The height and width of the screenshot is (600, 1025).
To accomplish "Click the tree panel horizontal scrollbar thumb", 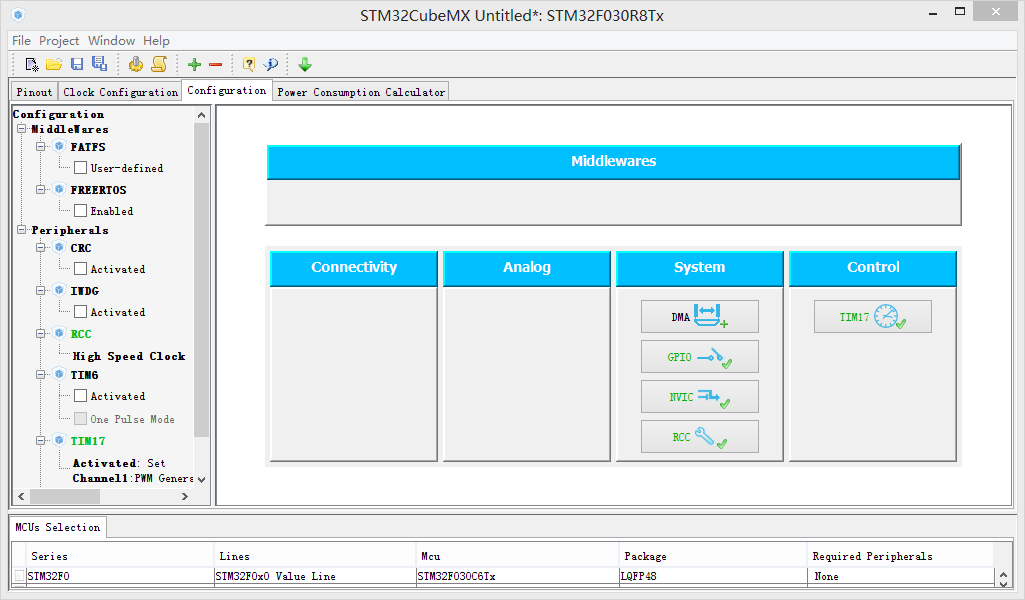I will click(65, 497).
